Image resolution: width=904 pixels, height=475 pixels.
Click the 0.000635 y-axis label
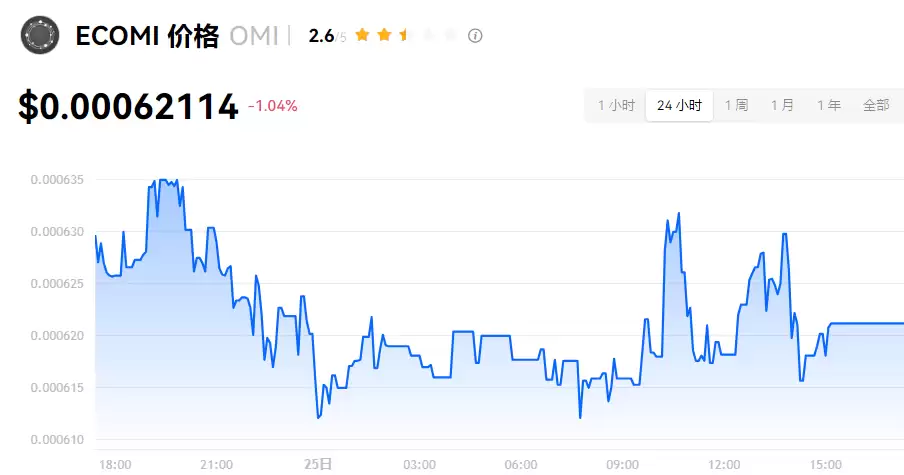57,180
